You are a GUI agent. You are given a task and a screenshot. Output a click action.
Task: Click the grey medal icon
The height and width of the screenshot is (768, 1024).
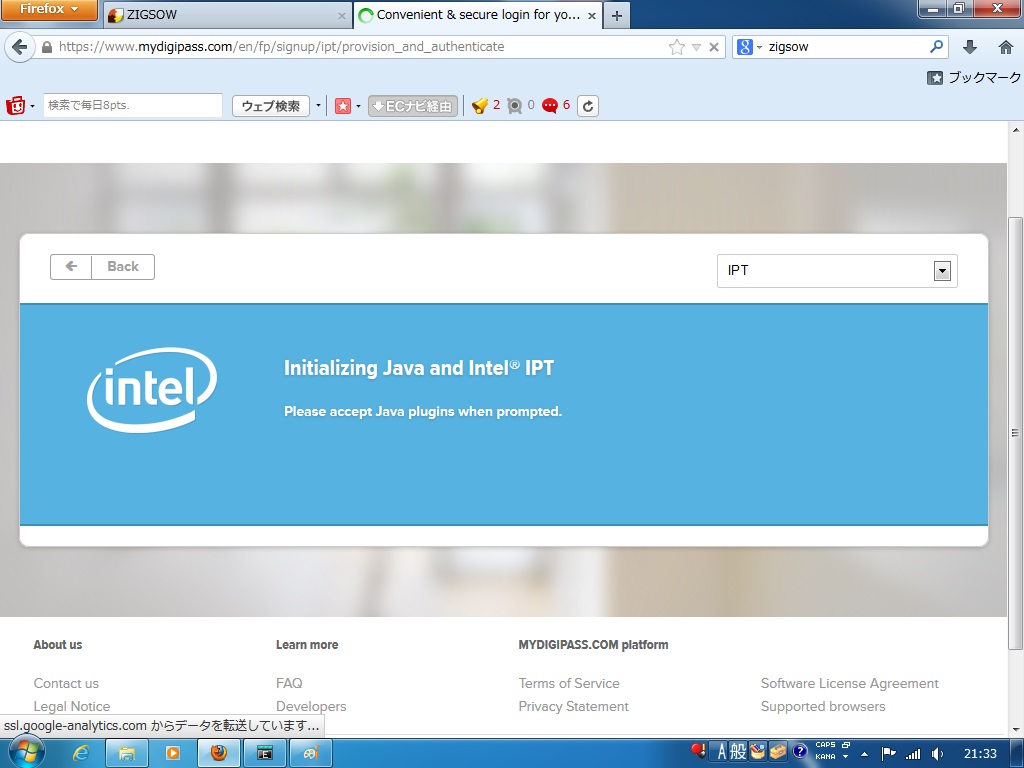click(515, 105)
